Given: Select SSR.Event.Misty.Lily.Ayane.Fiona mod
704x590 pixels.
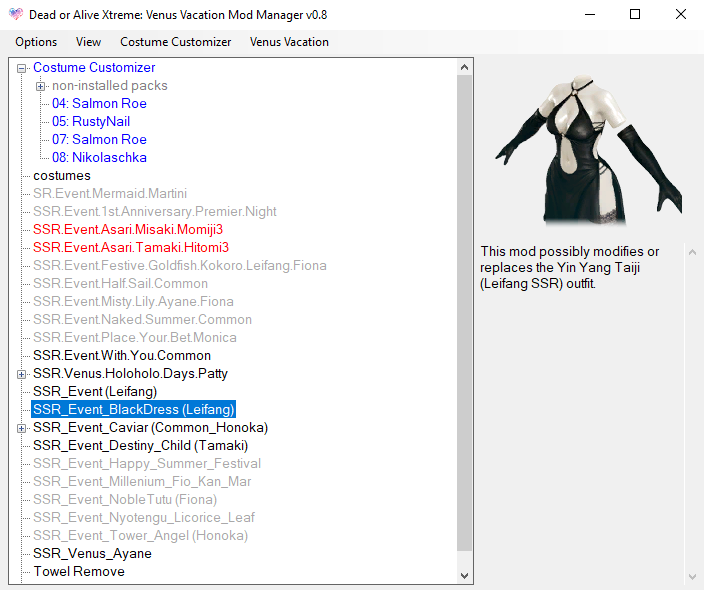Looking at the screenshot, I should pos(133,301).
